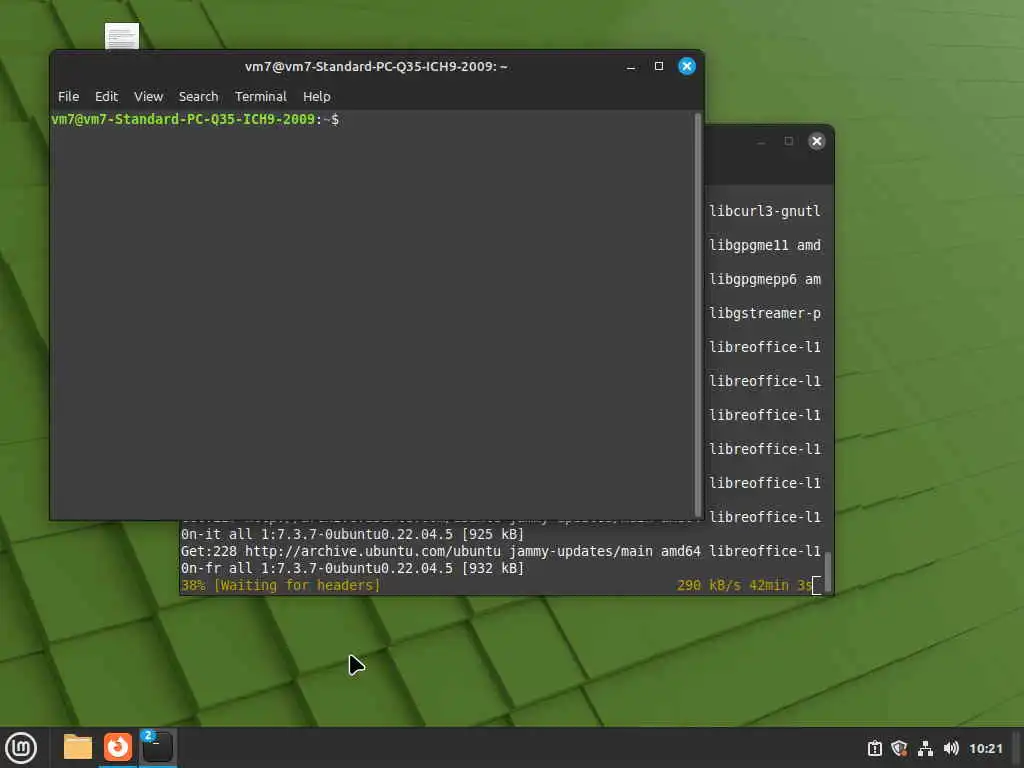Click the background terminal scrollbar
Image resolution: width=1024 pixels, height=768 pixels.
coord(828,571)
